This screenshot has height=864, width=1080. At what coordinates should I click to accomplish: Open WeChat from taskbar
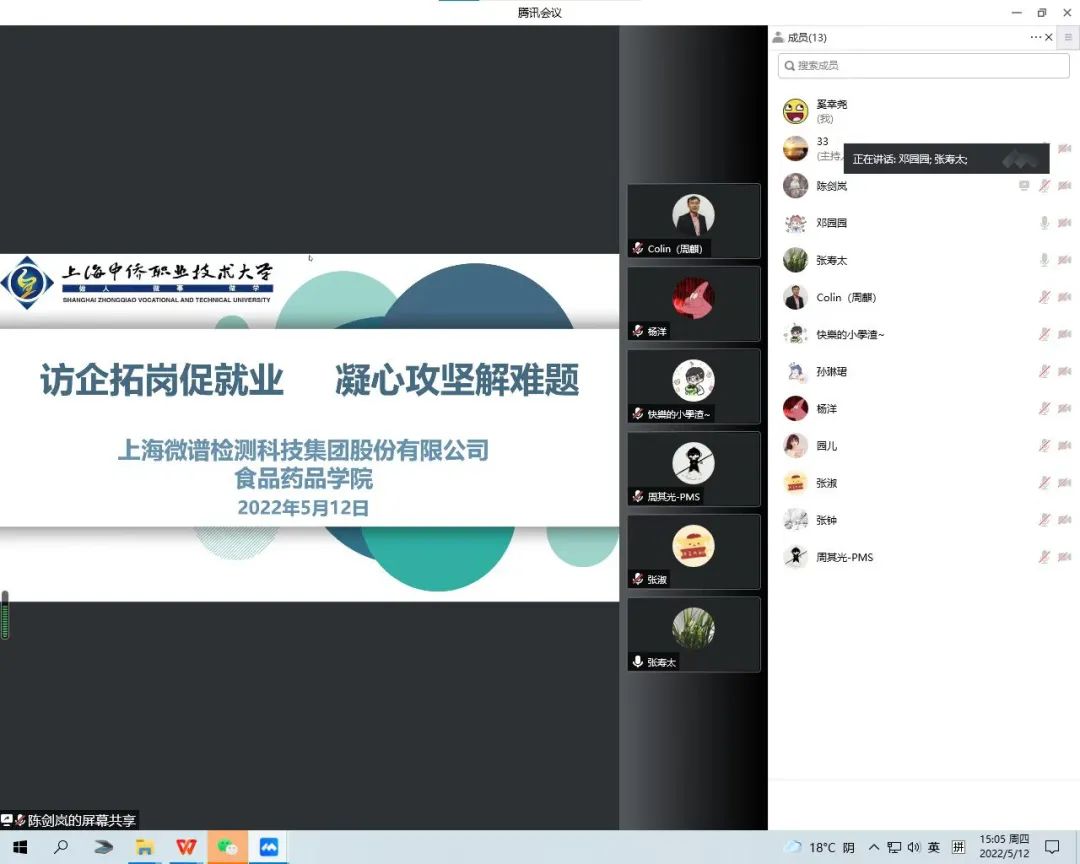point(227,847)
